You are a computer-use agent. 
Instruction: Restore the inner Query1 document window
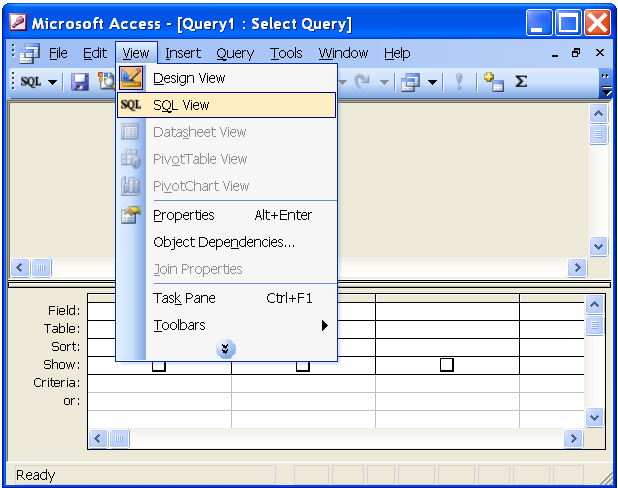pos(576,52)
